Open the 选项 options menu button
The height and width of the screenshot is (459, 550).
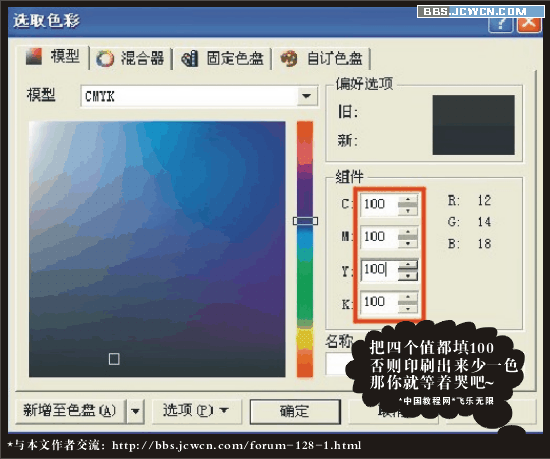(x=196, y=410)
